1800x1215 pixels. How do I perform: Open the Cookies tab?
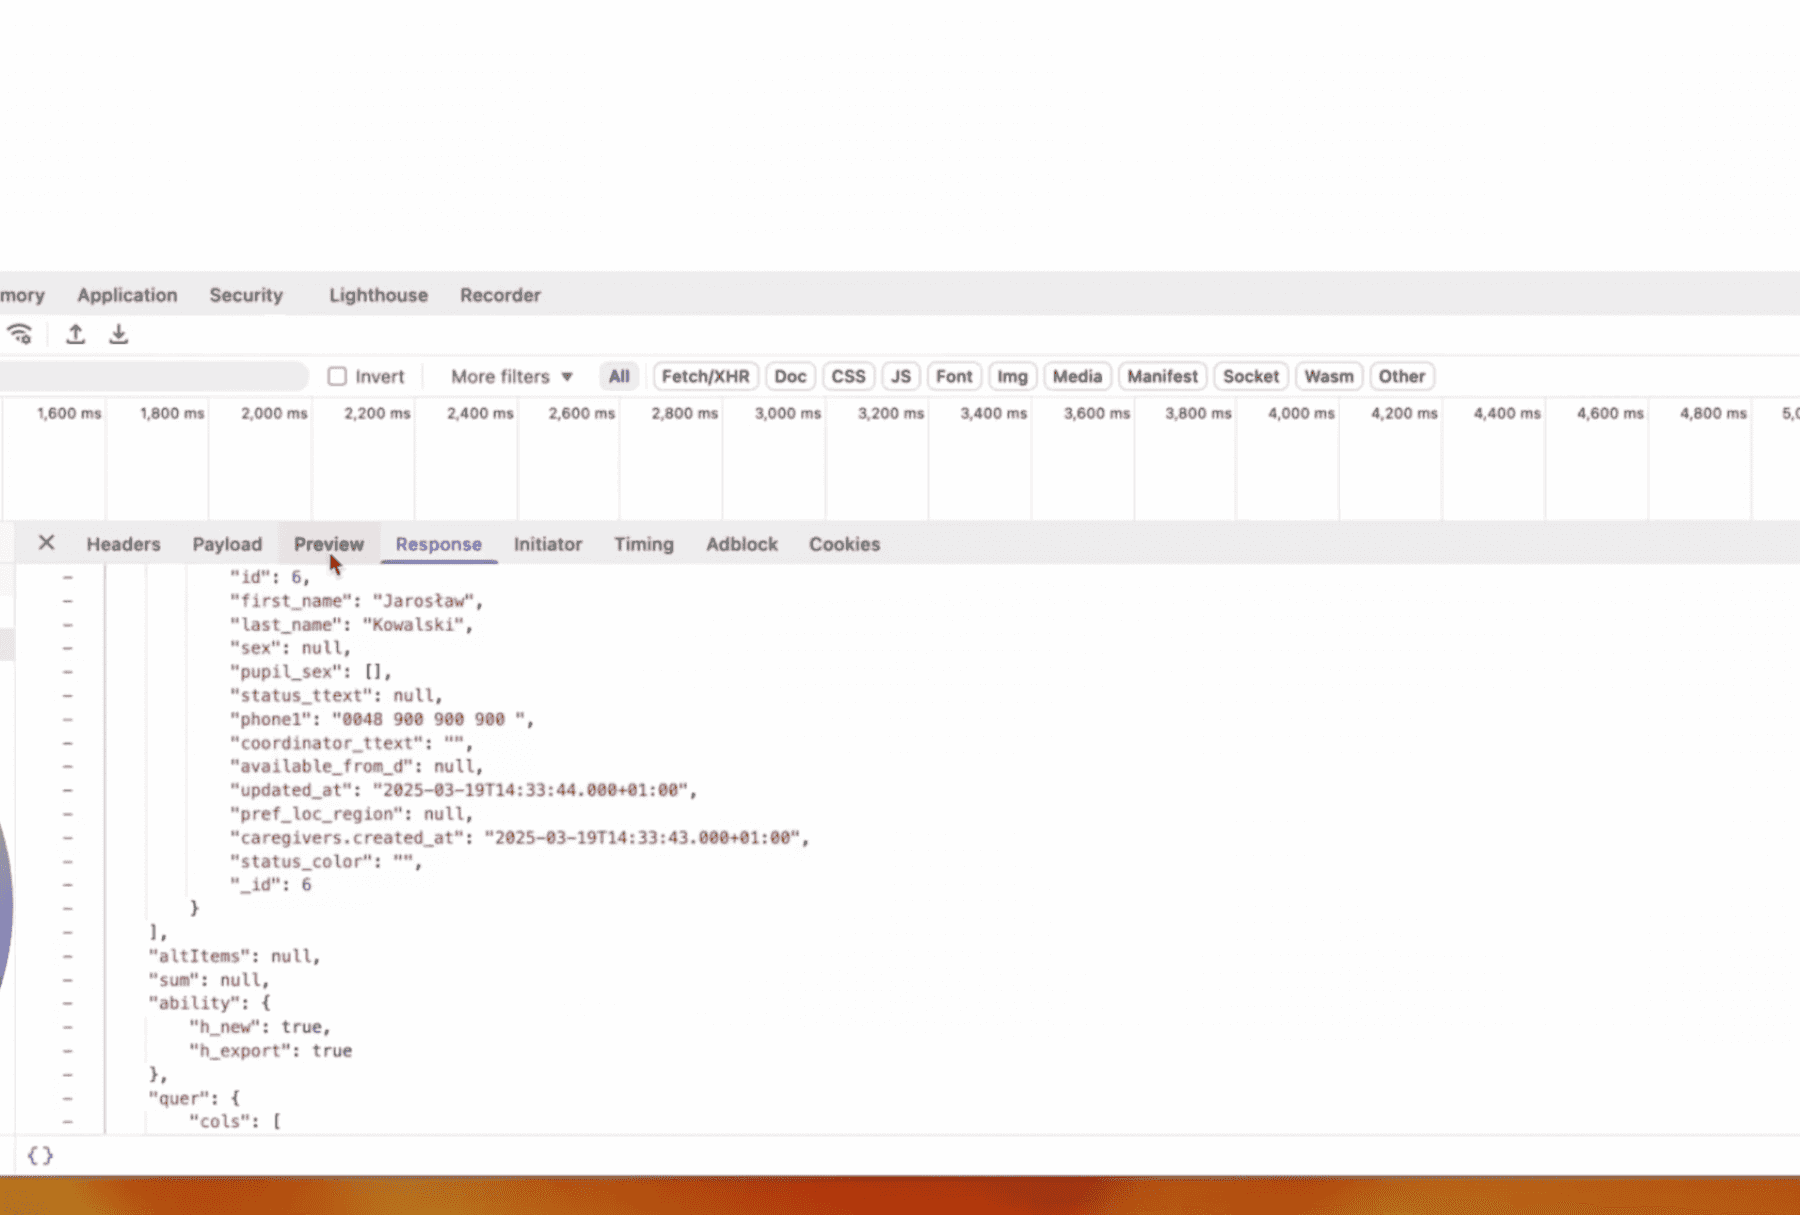tap(845, 544)
